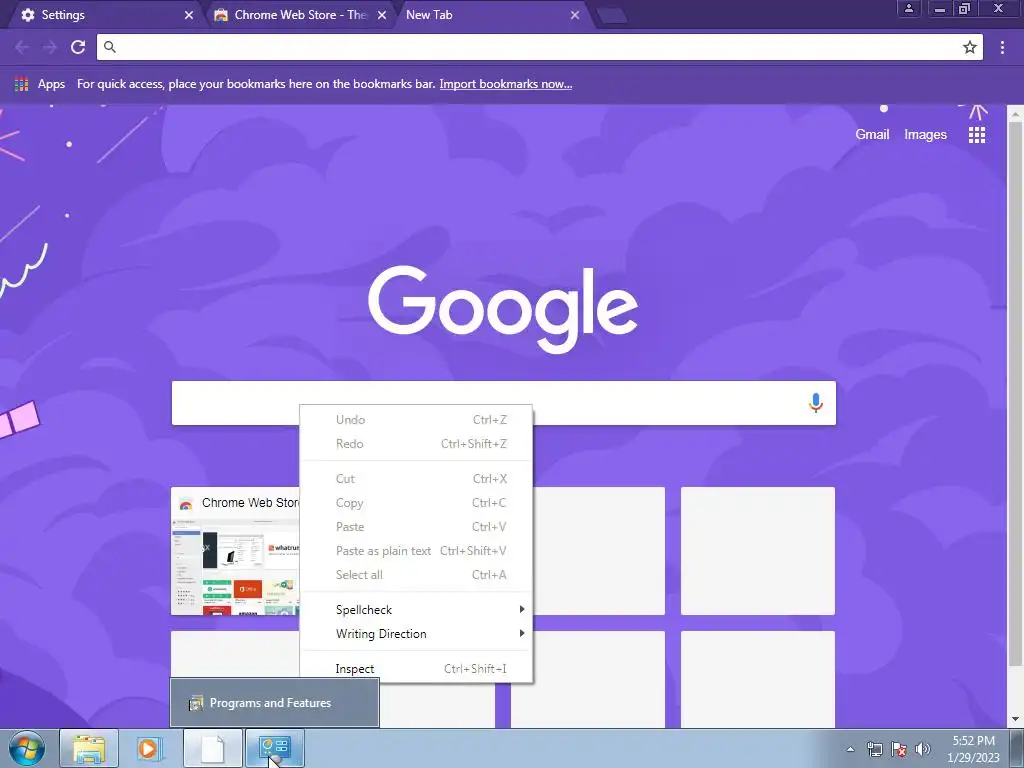Expand the Spellcheck submenu

(416, 609)
